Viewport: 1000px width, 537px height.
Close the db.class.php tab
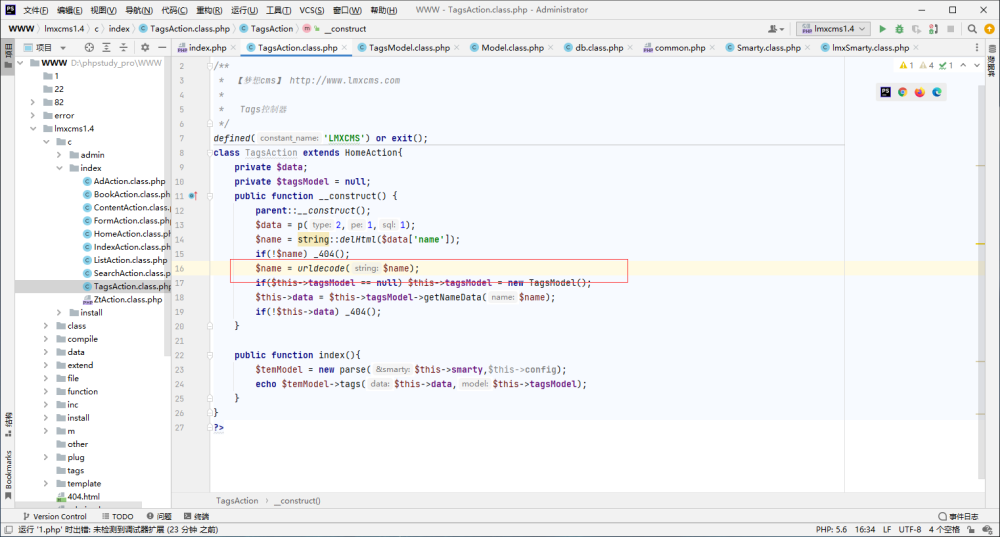[x=630, y=48]
